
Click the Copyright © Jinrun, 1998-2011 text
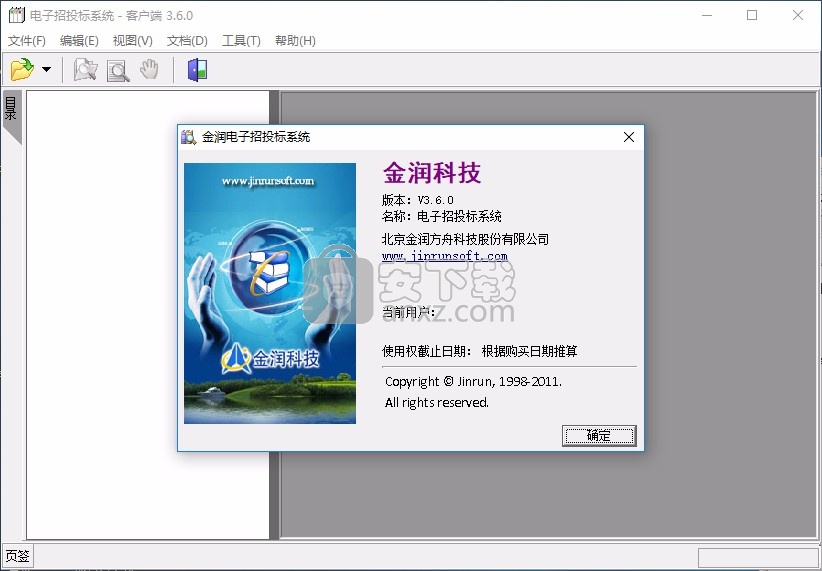pyautogui.click(x=473, y=382)
